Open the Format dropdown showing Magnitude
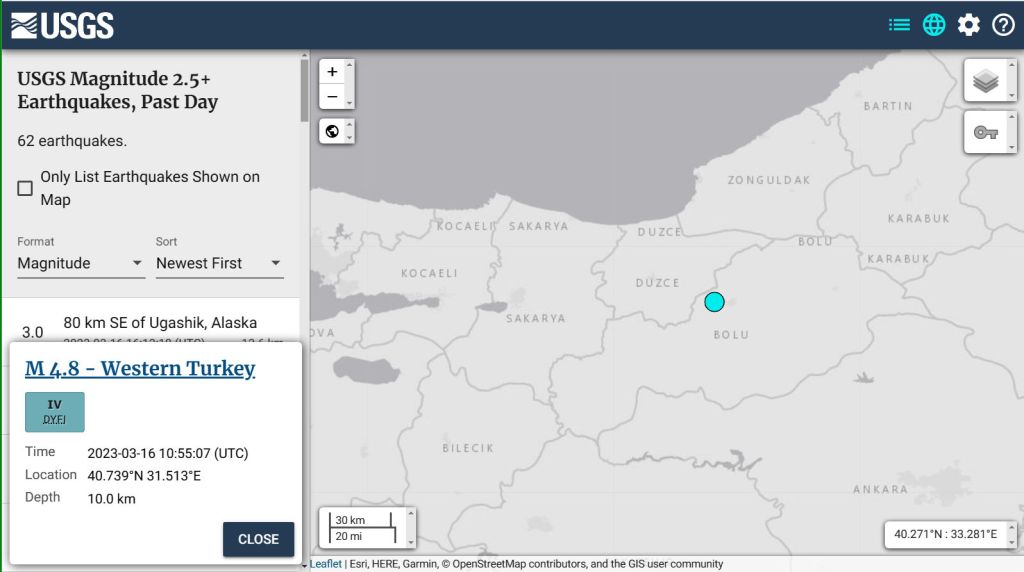 (x=81, y=264)
